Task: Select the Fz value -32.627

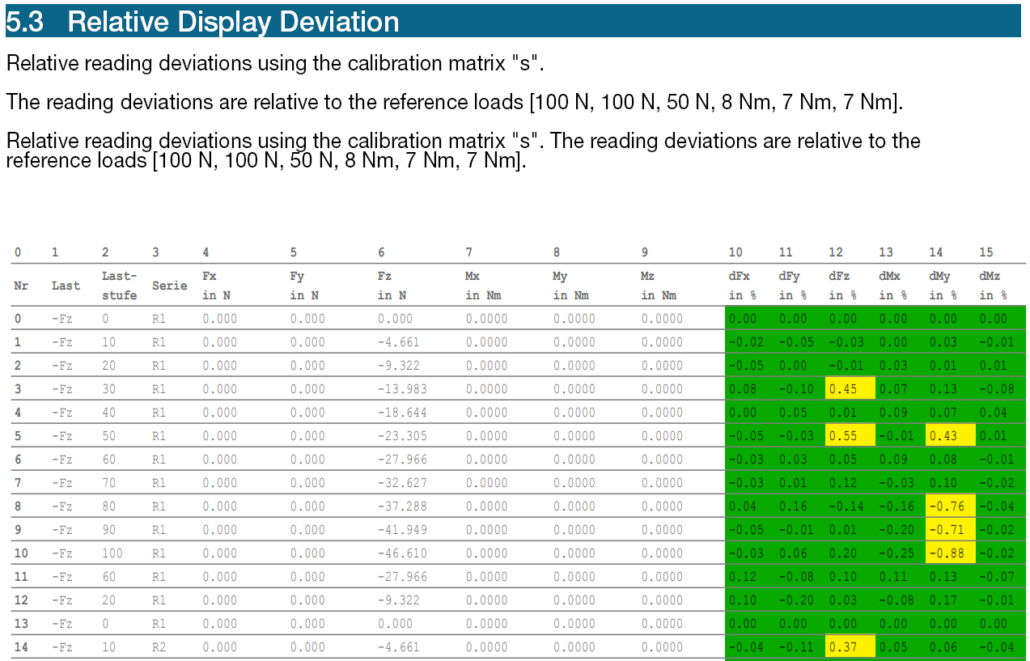Action: pyautogui.click(x=402, y=483)
